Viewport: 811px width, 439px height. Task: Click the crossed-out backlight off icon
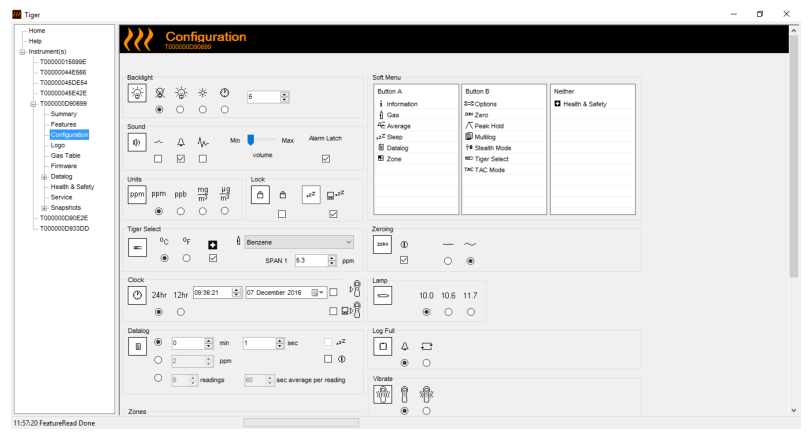pos(160,93)
